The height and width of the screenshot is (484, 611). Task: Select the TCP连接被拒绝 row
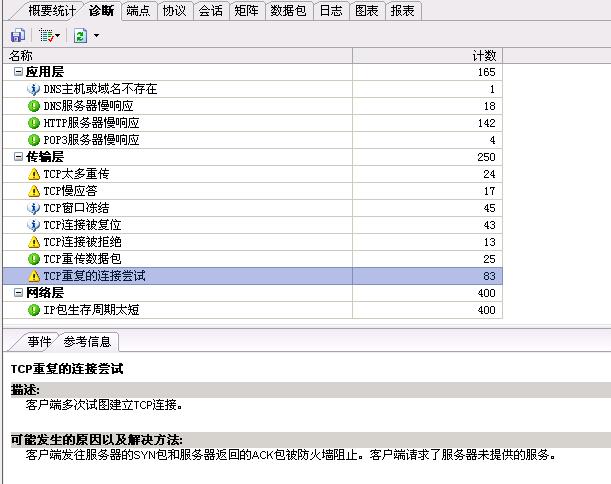tap(253, 242)
